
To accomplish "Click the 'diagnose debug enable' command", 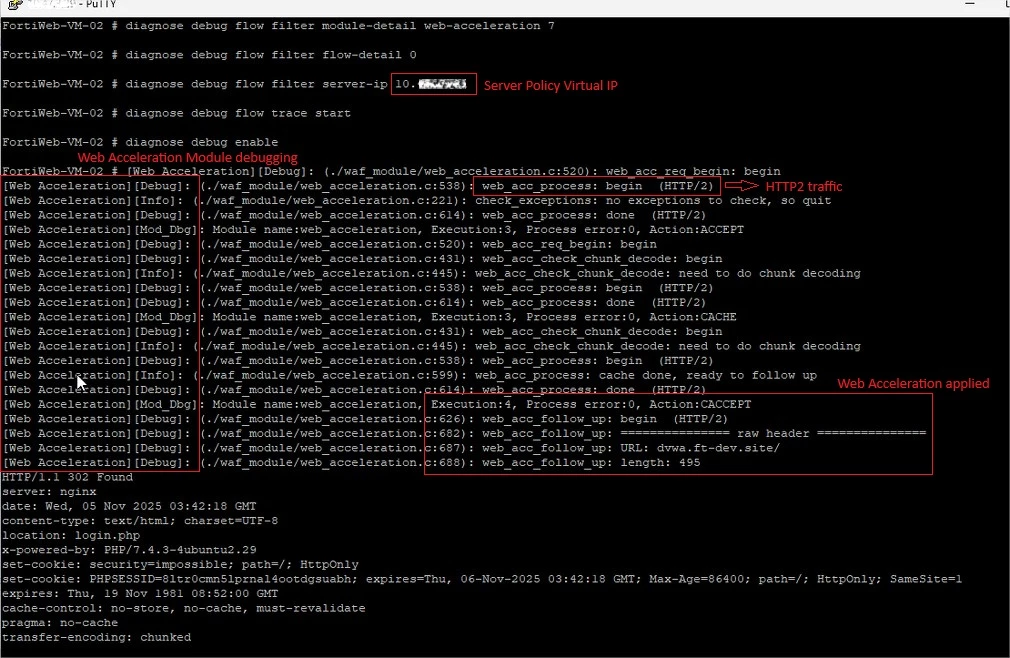I will coord(202,142).
